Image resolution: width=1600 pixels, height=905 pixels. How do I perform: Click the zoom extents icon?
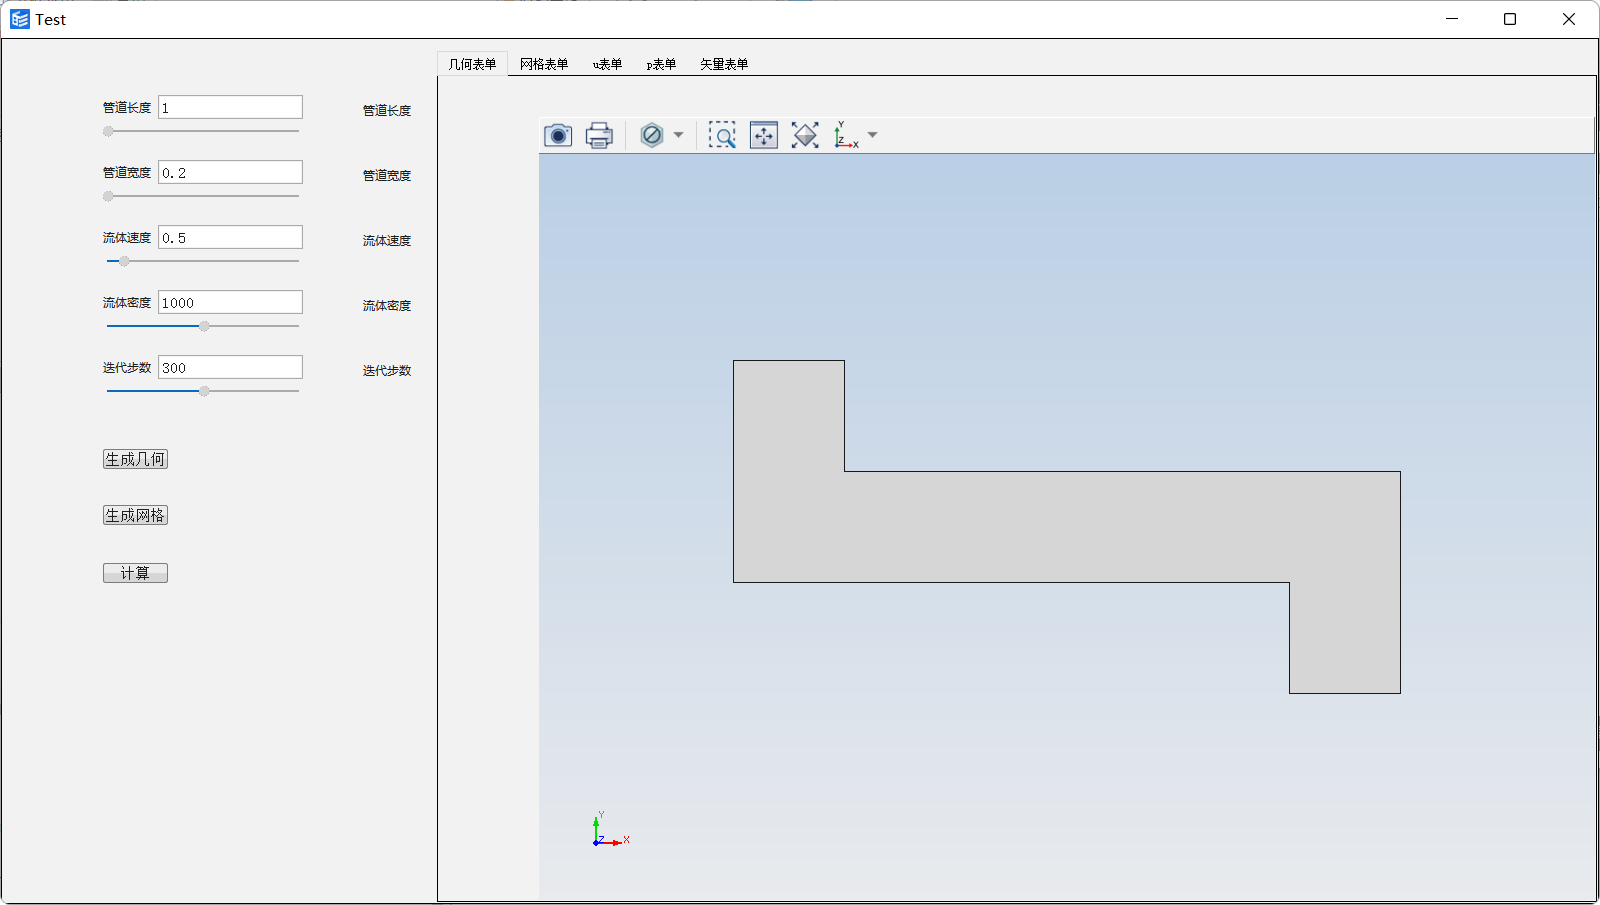coord(764,135)
